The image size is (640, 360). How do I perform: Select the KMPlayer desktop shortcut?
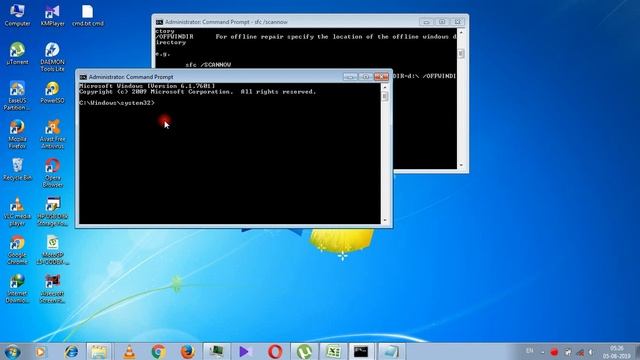click(x=52, y=16)
